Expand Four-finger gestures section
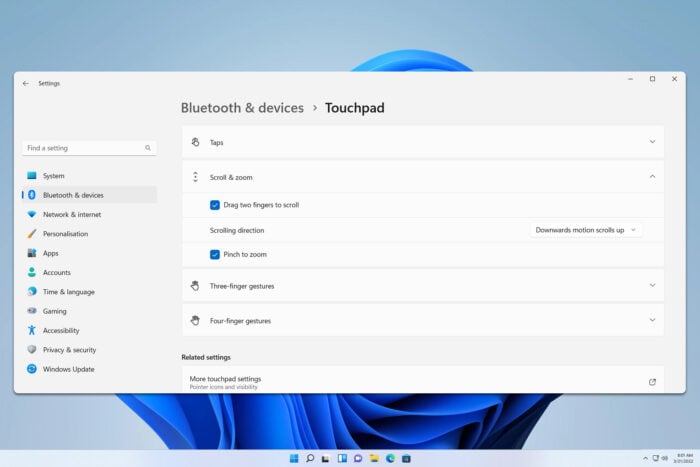Screen dimensions: 700x467 pos(652,320)
